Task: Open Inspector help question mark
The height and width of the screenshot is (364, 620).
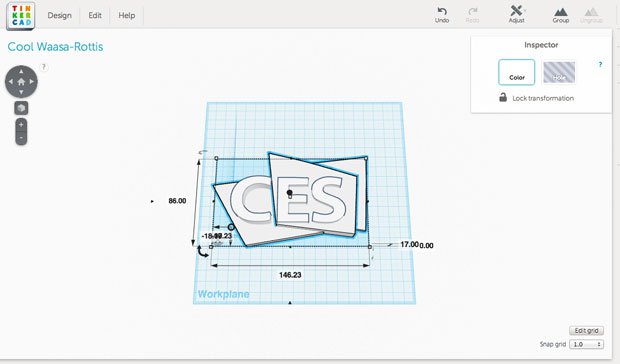Action: click(600, 64)
